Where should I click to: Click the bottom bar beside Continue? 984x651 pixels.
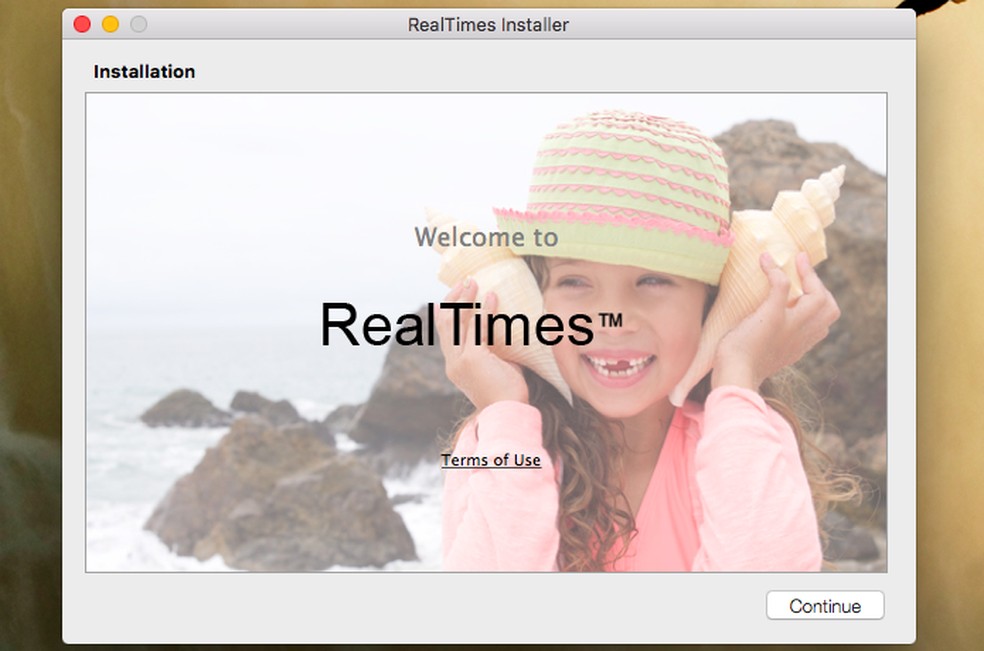pos(400,605)
